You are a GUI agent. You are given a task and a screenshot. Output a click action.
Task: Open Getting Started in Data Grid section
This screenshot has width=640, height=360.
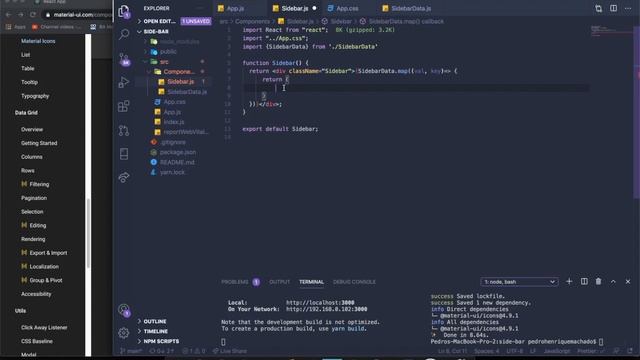point(39,143)
